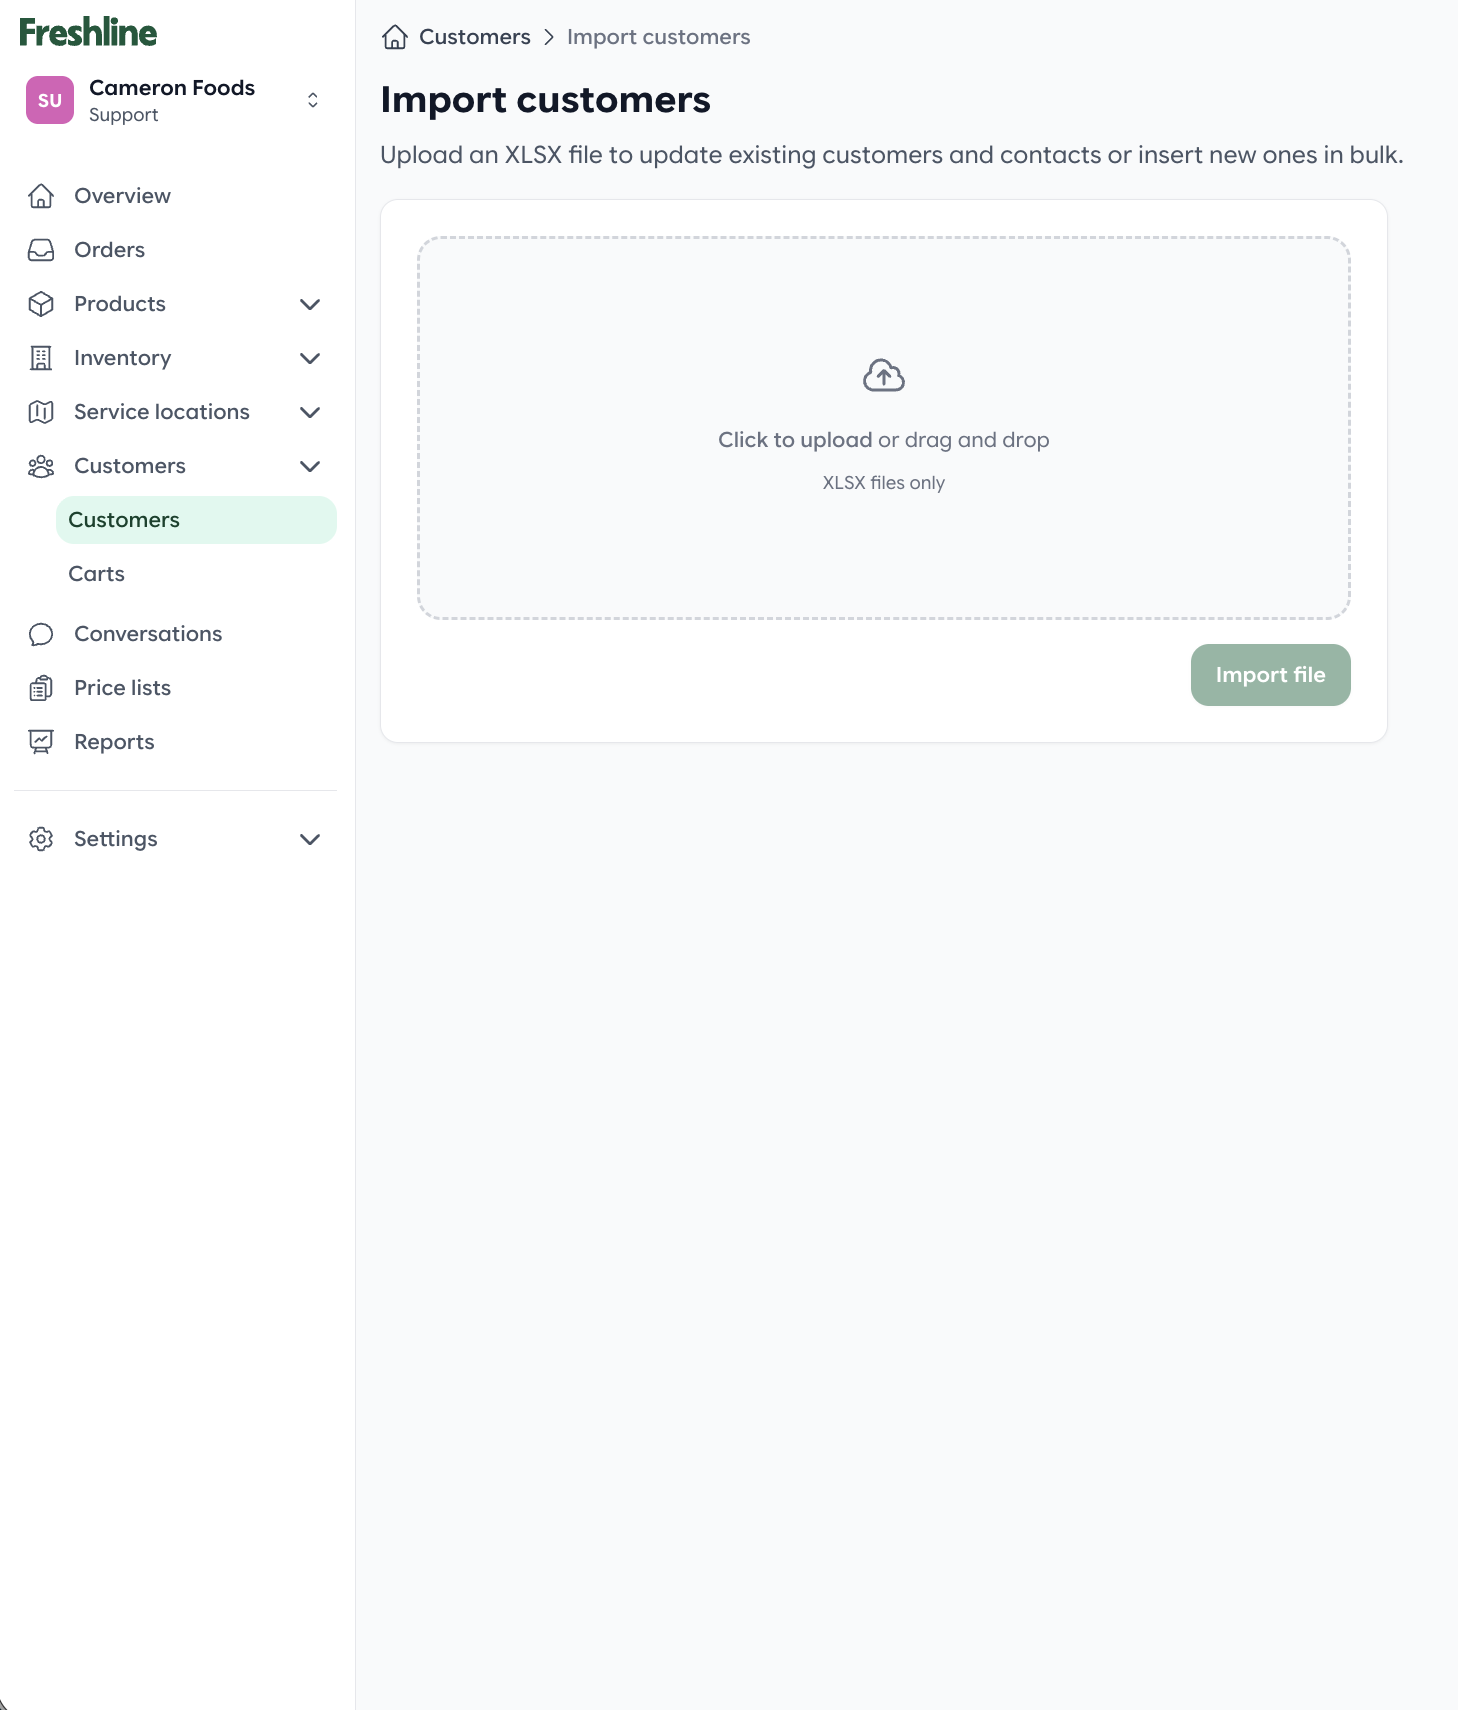The width and height of the screenshot is (1458, 1710).
Task: Click the Freshline logo
Action: [x=88, y=33]
